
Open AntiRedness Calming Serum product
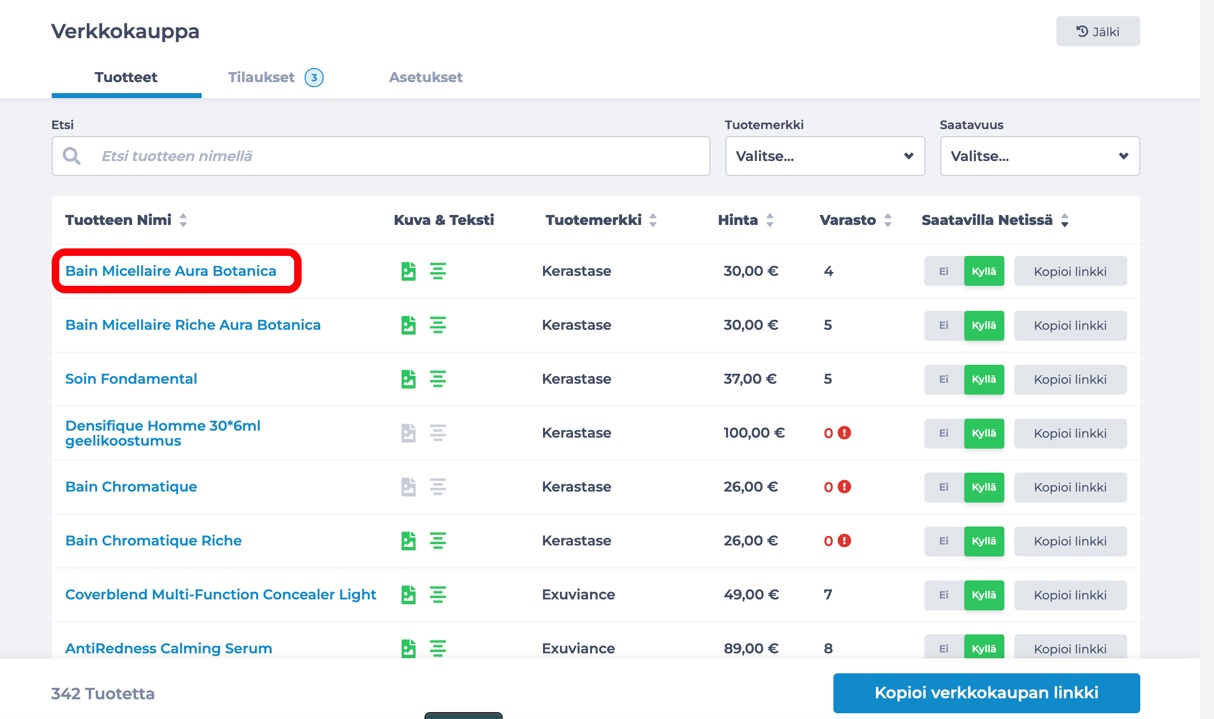(x=169, y=649)
